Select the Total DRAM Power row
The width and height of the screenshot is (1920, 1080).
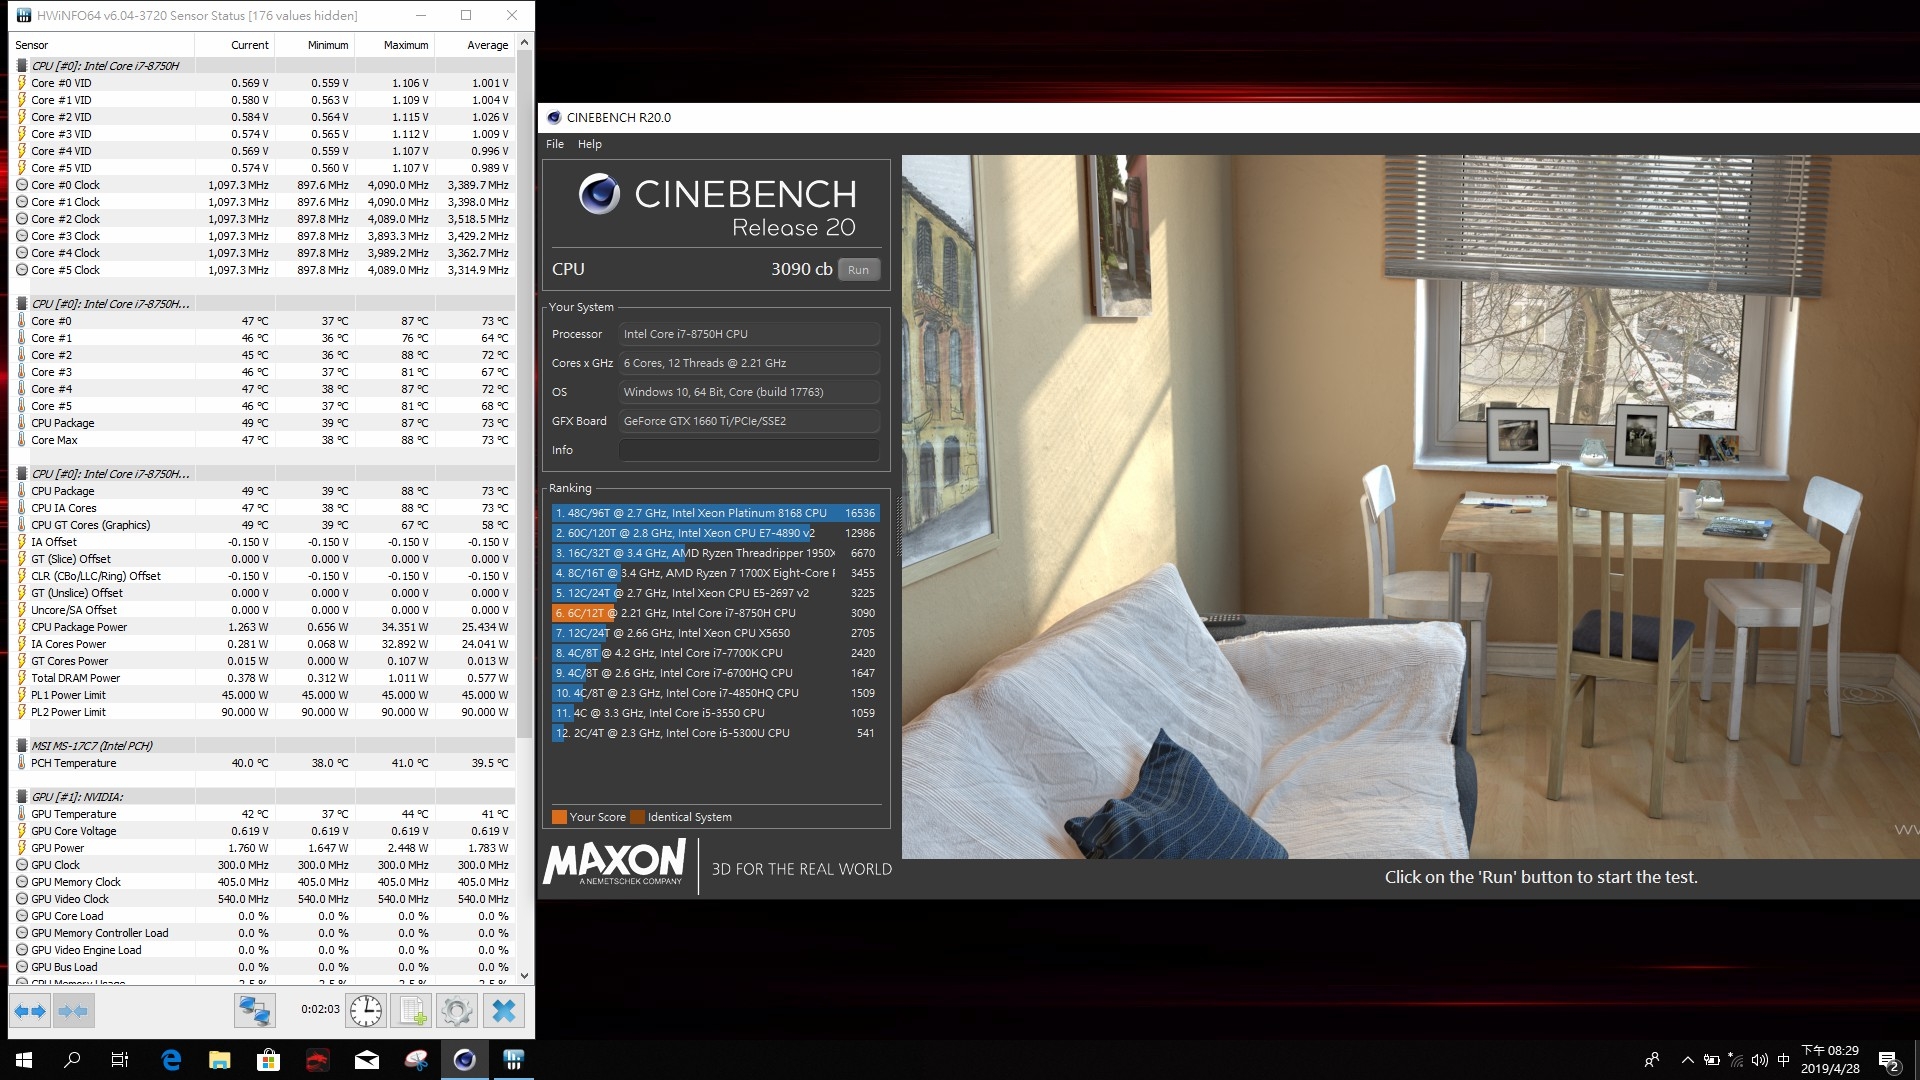263,678
